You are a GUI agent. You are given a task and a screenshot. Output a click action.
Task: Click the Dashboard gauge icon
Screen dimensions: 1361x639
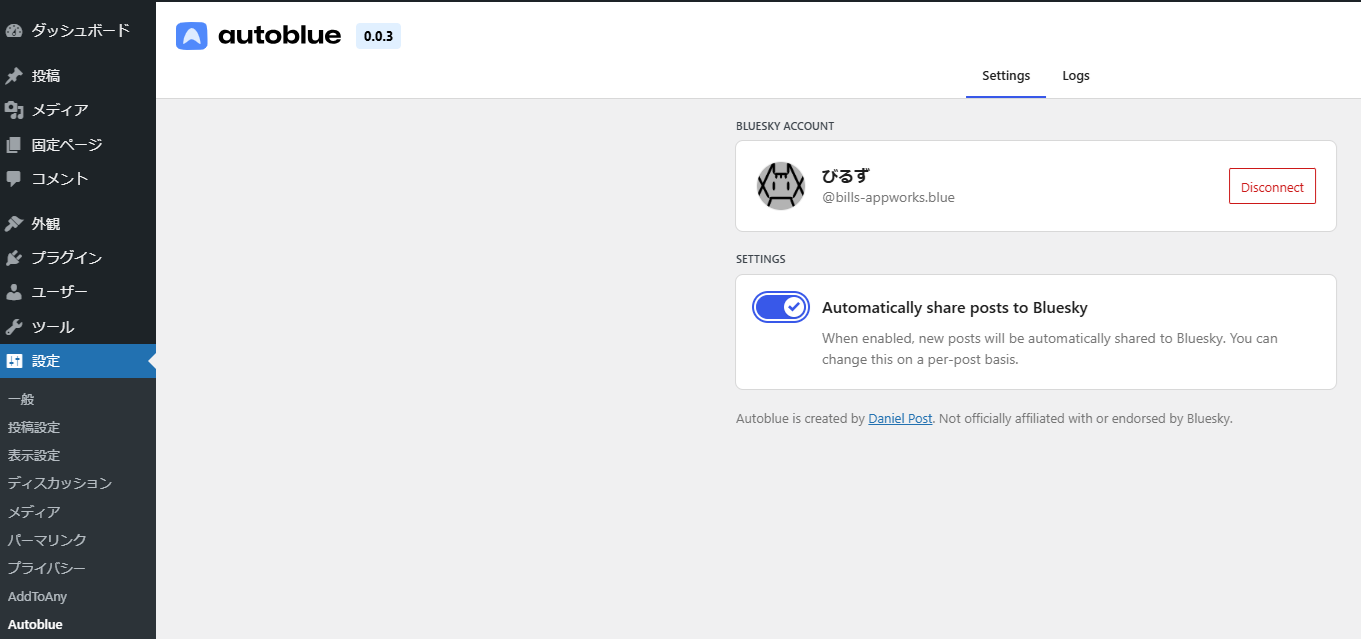[x=14, y=31]
